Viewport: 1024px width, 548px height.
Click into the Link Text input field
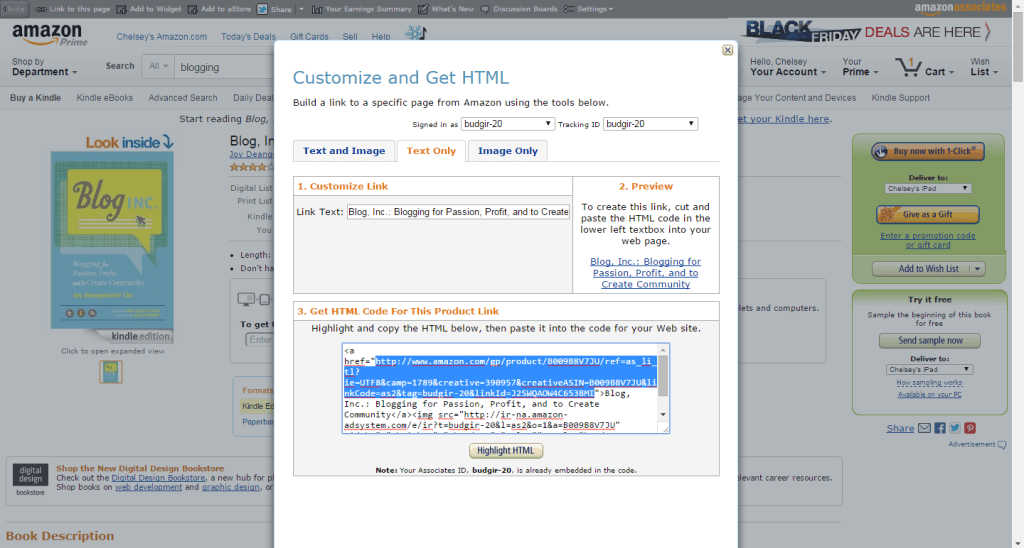point(458,212)
